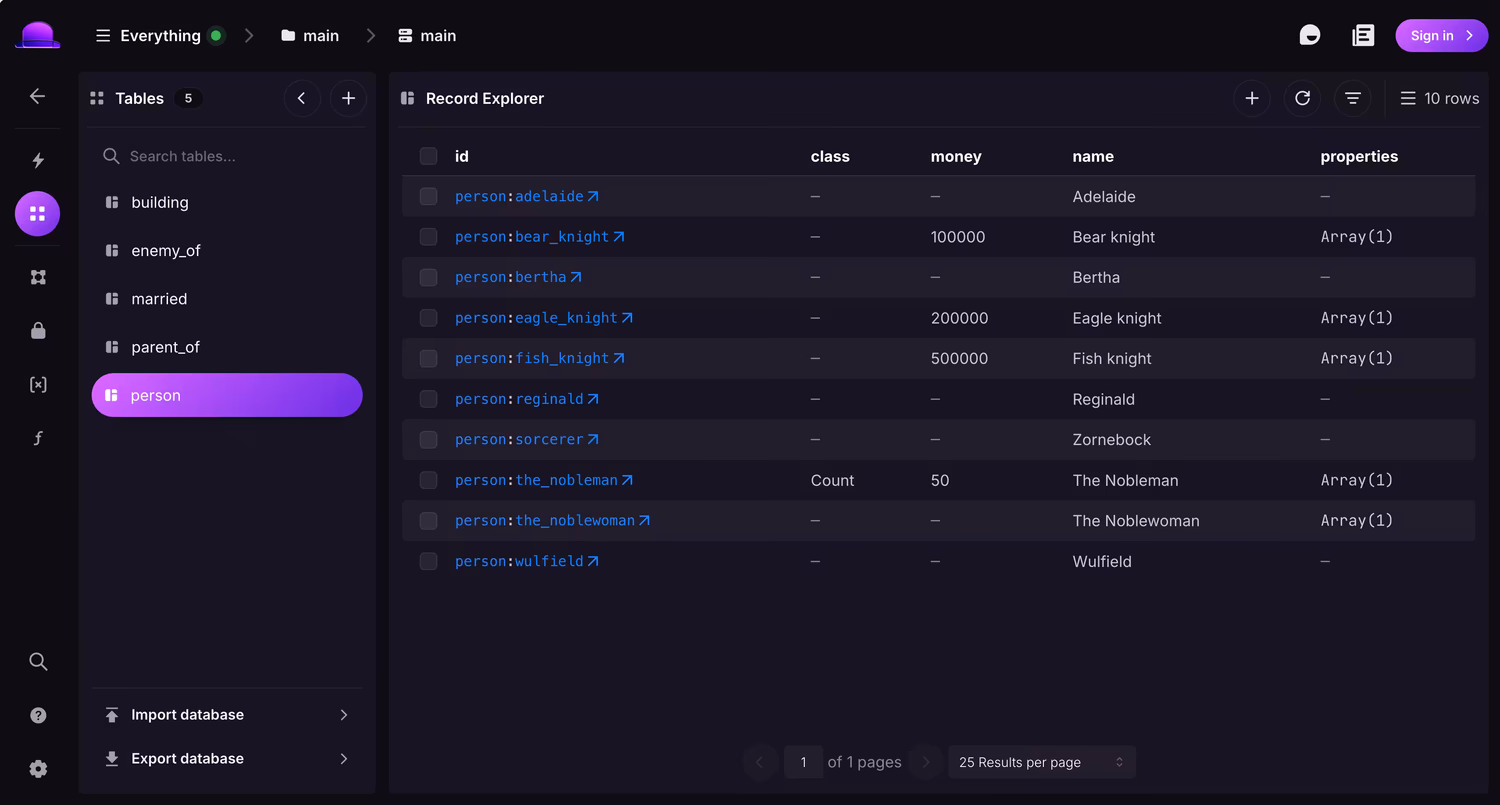The width and height of the screenshot is (1500, 805).
Task: Click the Count class value
Action: [832, 480]
